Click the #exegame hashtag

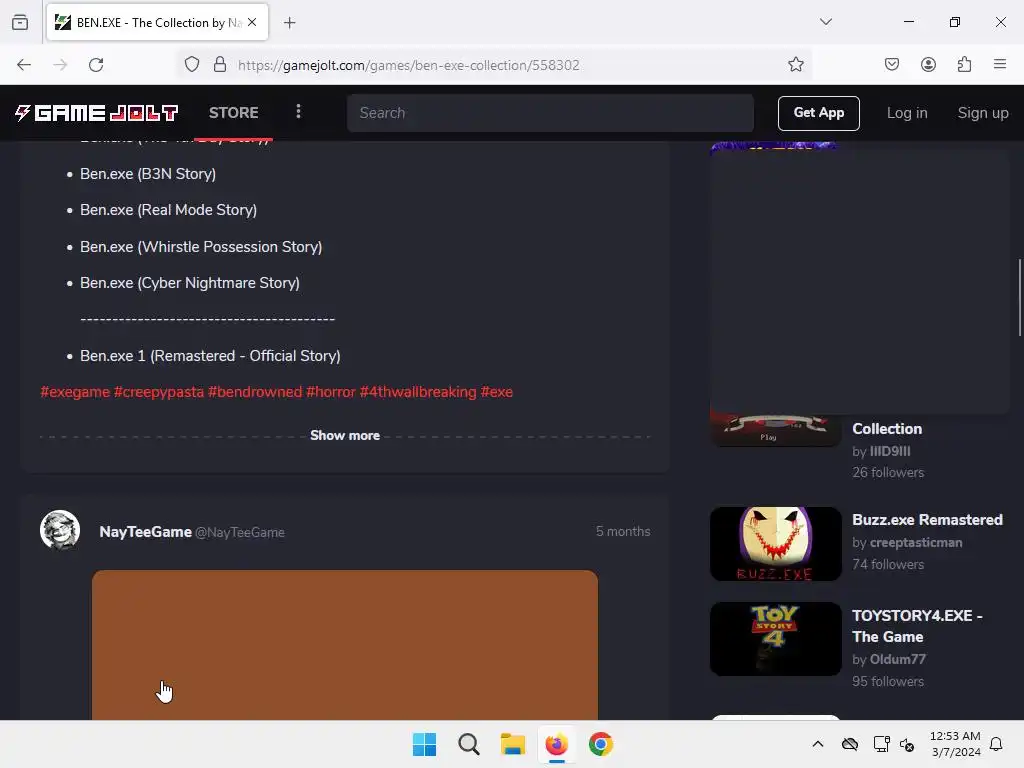(x=75, y=392)
